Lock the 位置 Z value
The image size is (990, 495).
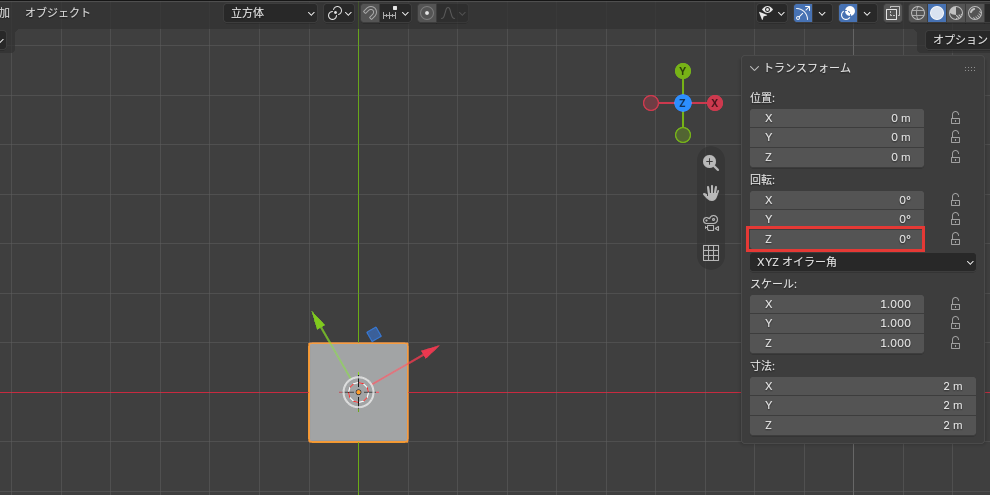pyautogui.click(x=955, y=157)
